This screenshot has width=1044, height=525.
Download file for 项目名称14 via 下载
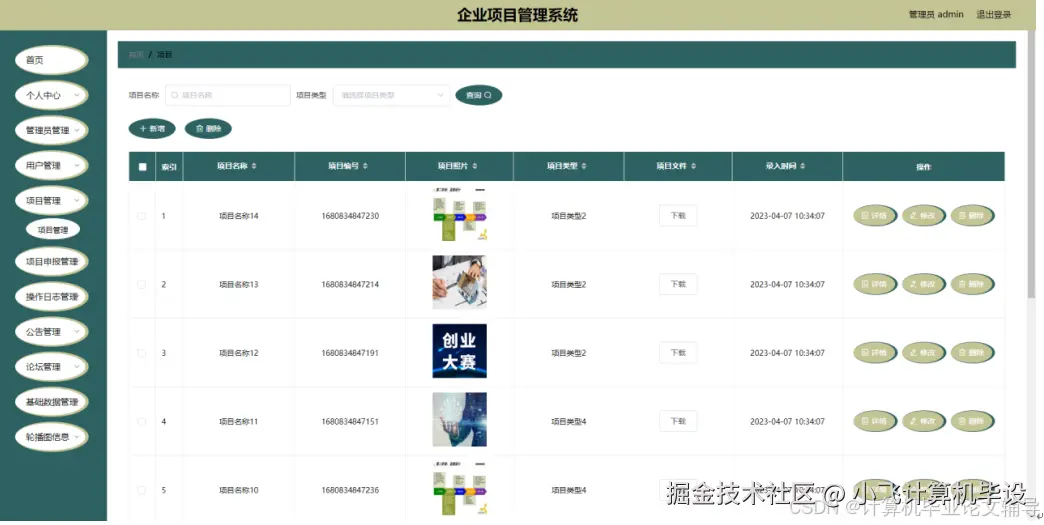click(x=678, y=216)
